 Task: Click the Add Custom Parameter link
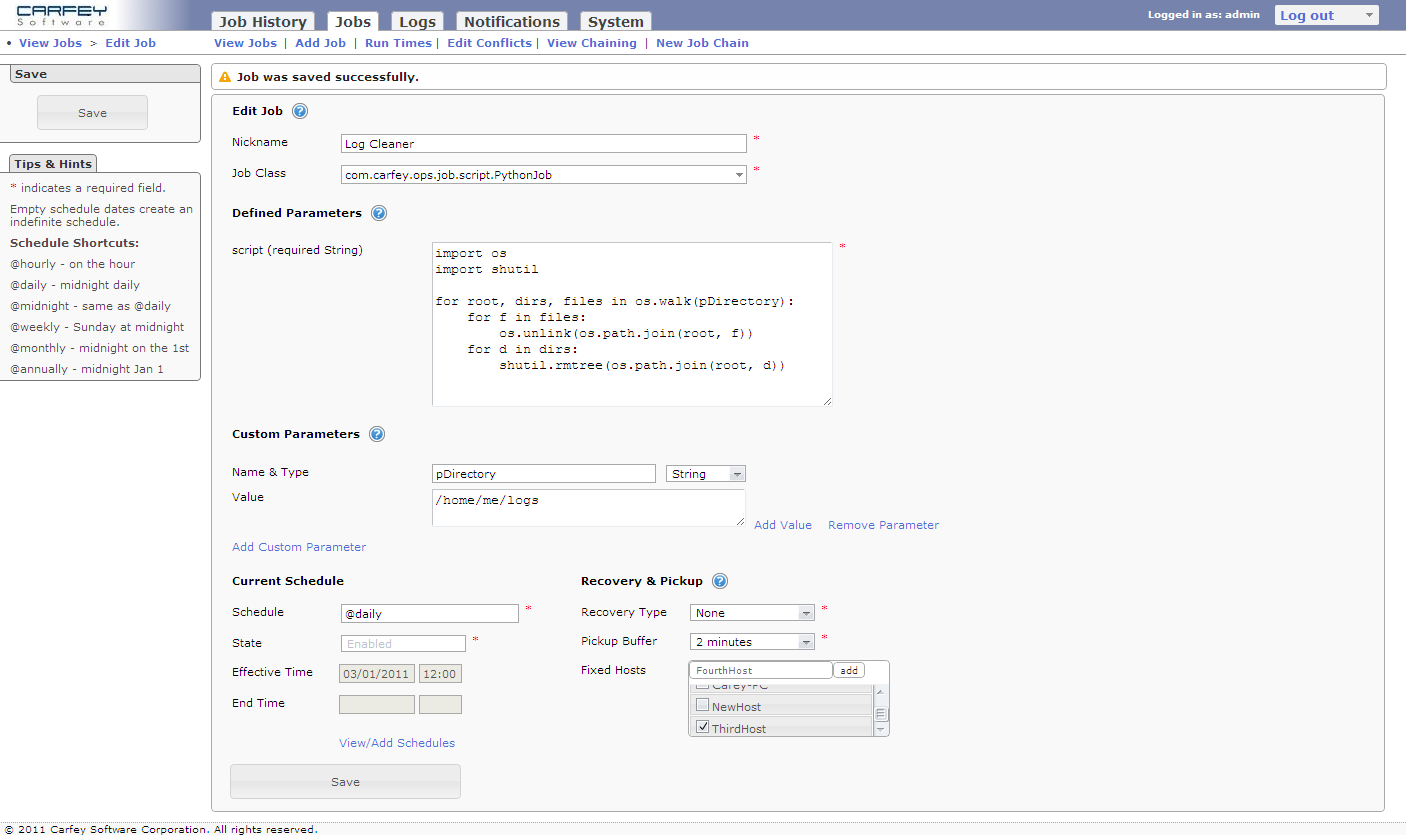[299, 547]
